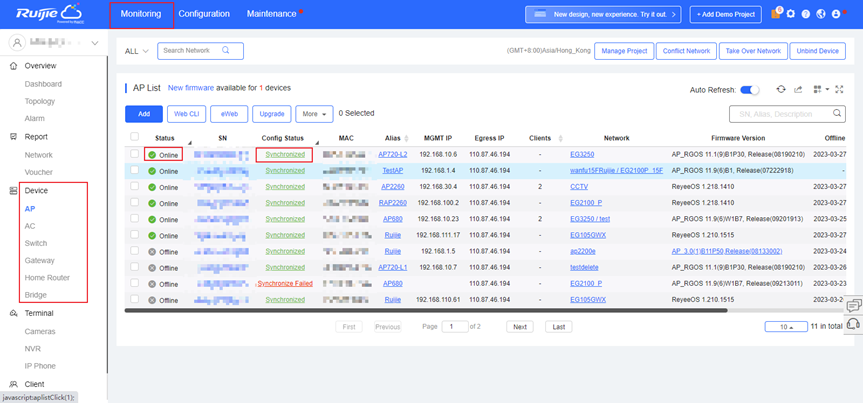Viewport: 863px width, 403px height.
Task: Open the More dropdown button
Action: tap(313, 114)
